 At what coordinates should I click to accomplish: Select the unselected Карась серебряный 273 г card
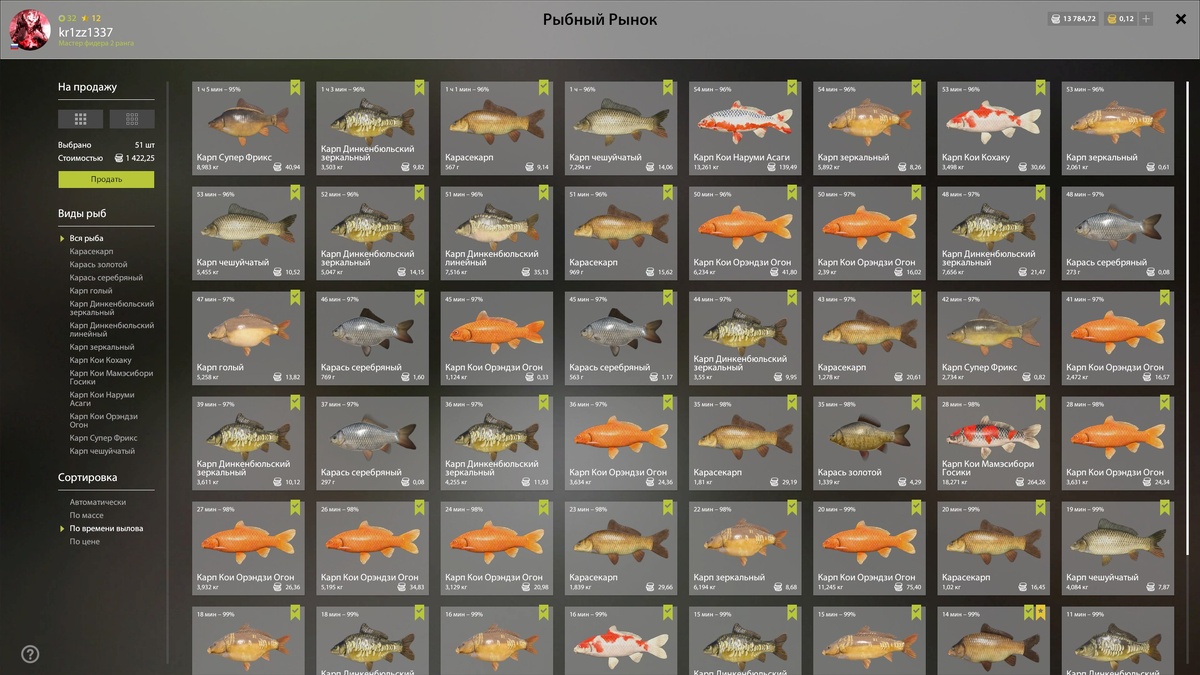(x=1118, y=232)
